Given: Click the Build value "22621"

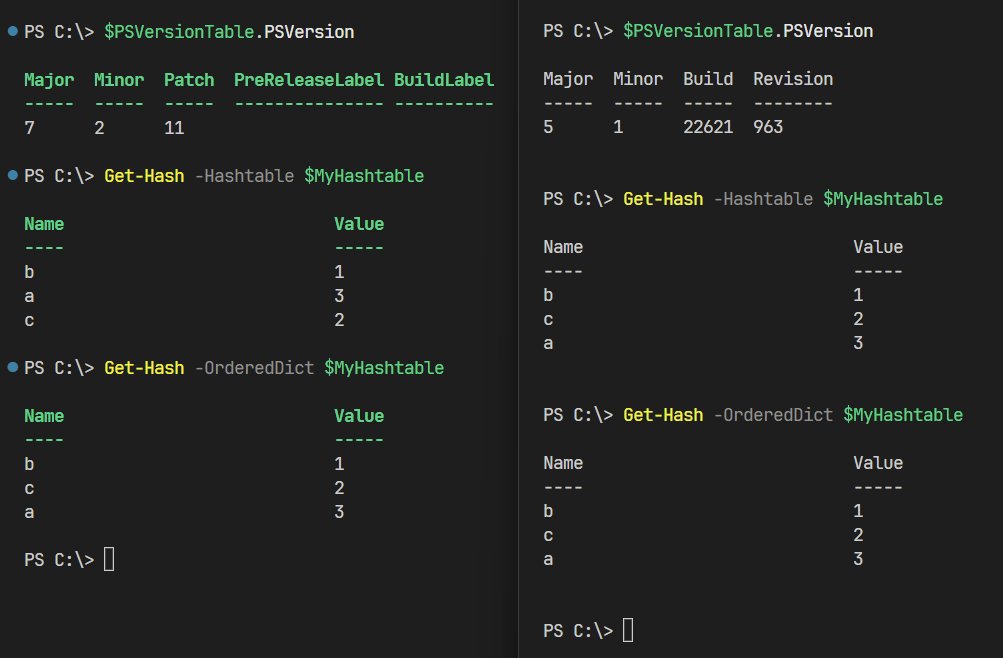Looking at the screenshot, I should (707, 127).
